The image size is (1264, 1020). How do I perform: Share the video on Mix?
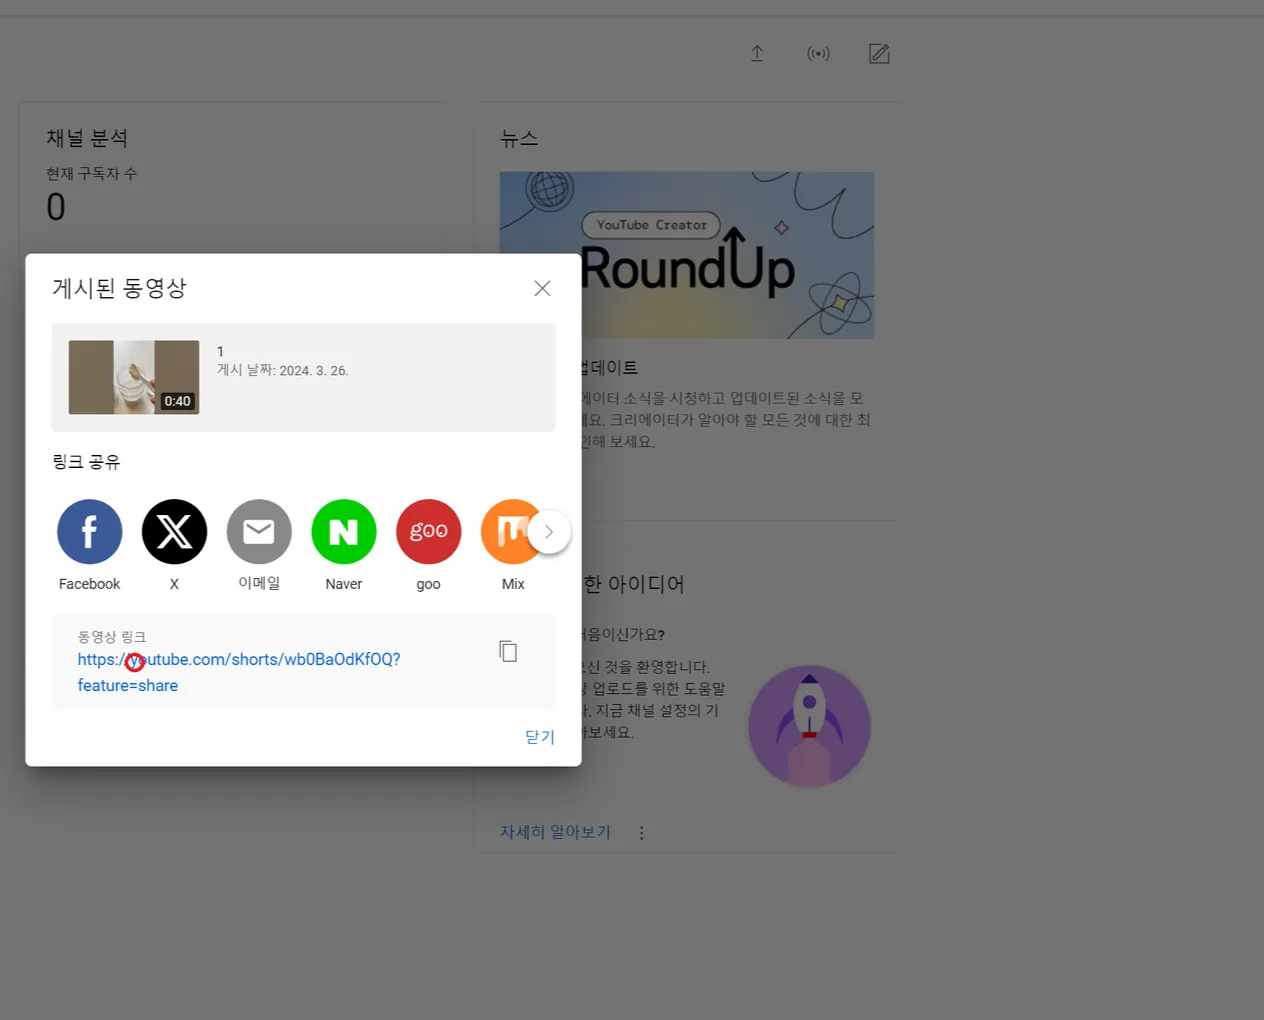(506, 531)
